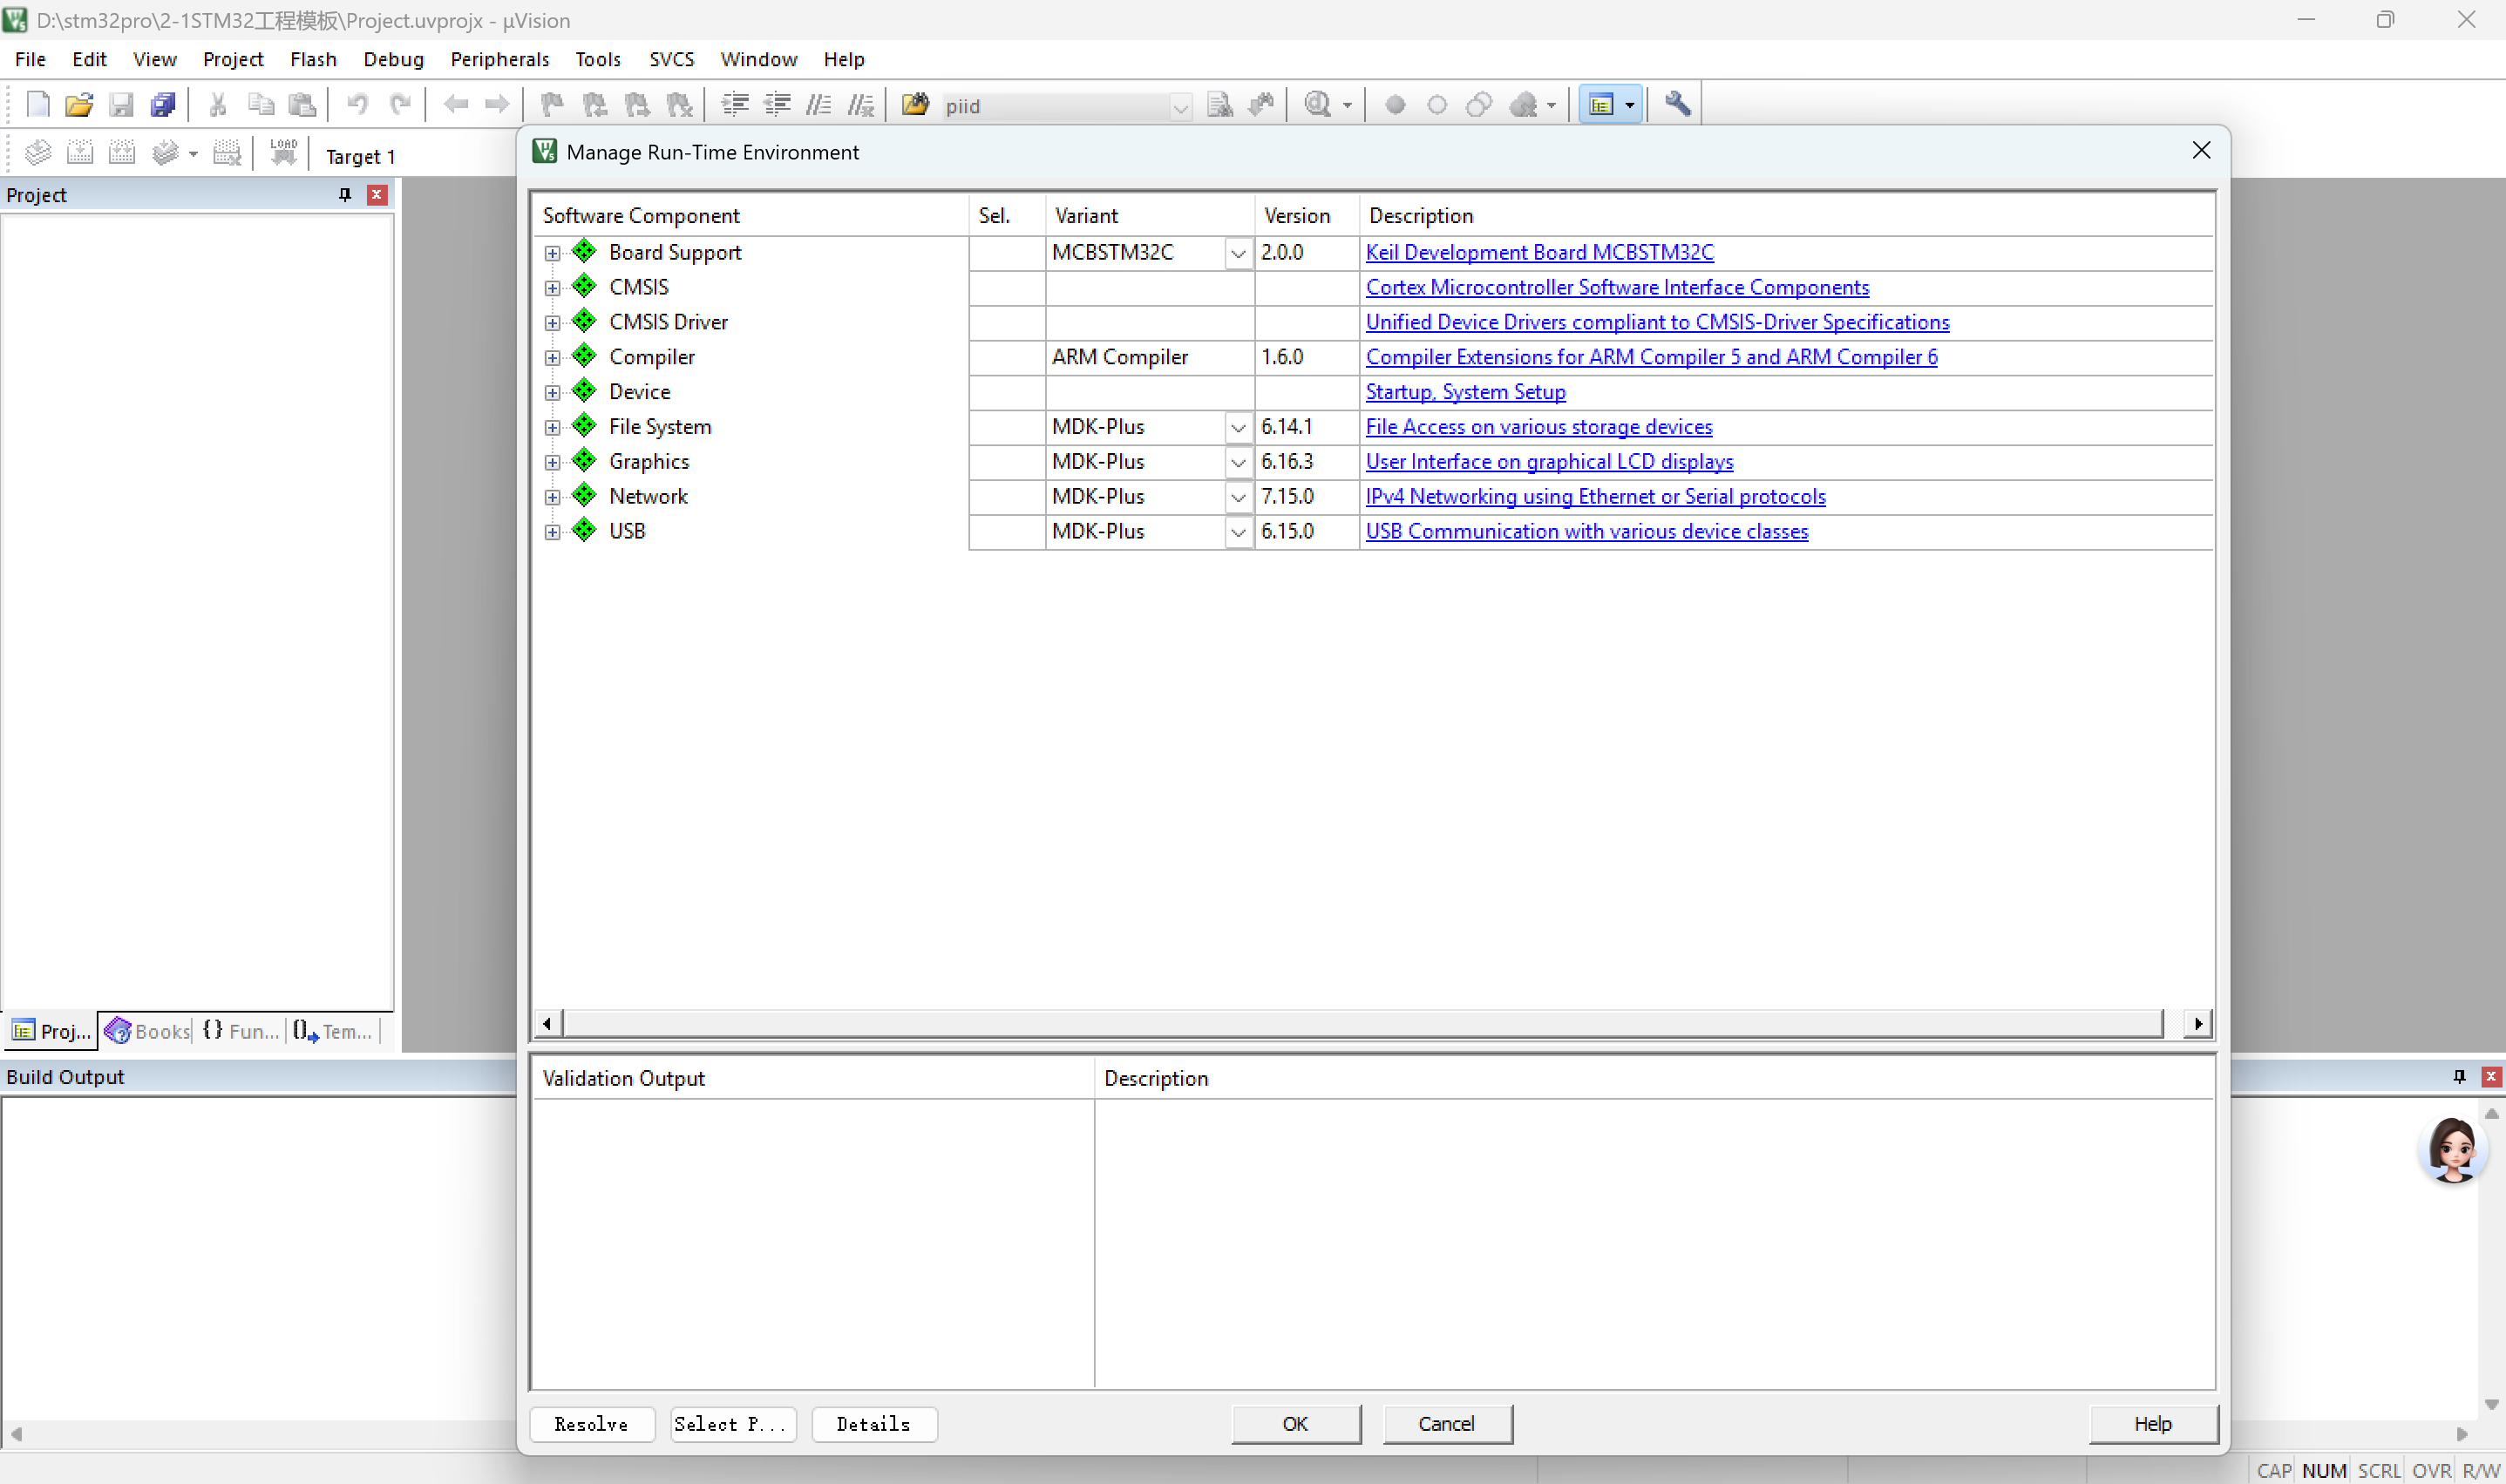Click the Cancel button
Viewport: 2506px width, 1484px height.
[1447, 1425]
